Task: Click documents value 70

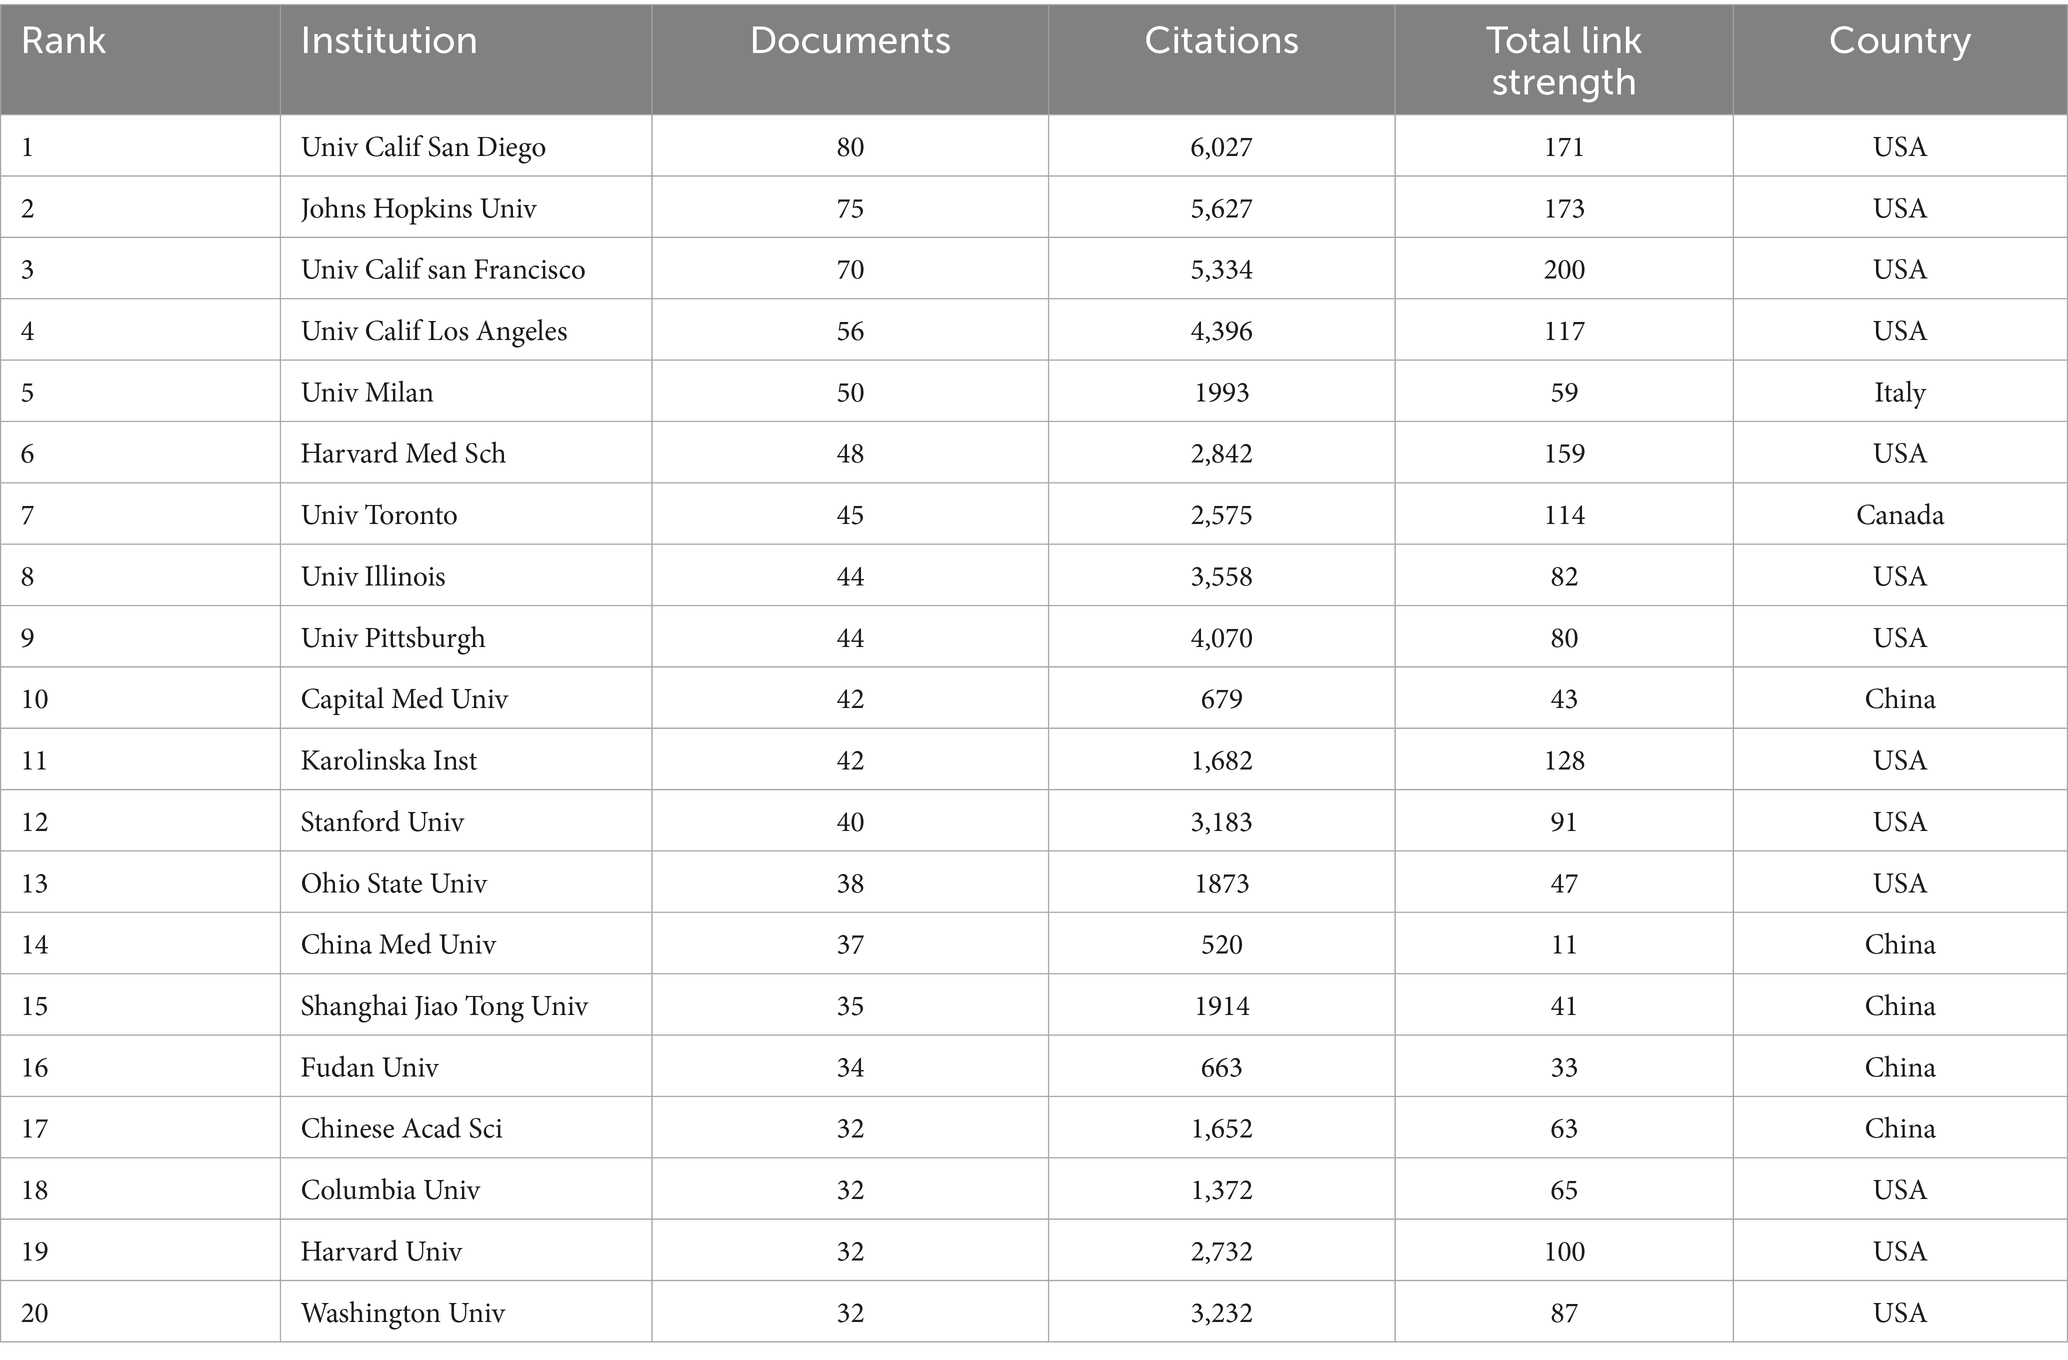Action: click(x=850, y=269)
